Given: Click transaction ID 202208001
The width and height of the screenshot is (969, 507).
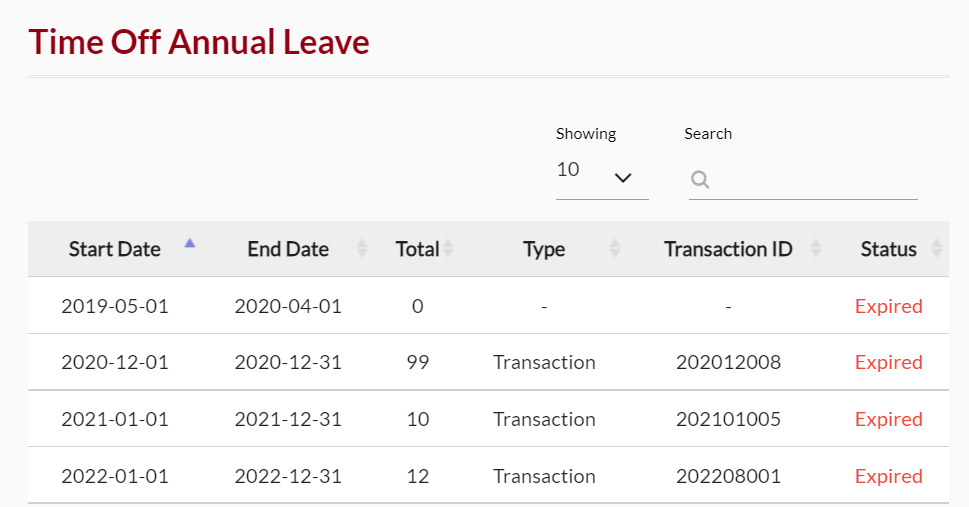Looking at the screenshot, I should 728,476.
